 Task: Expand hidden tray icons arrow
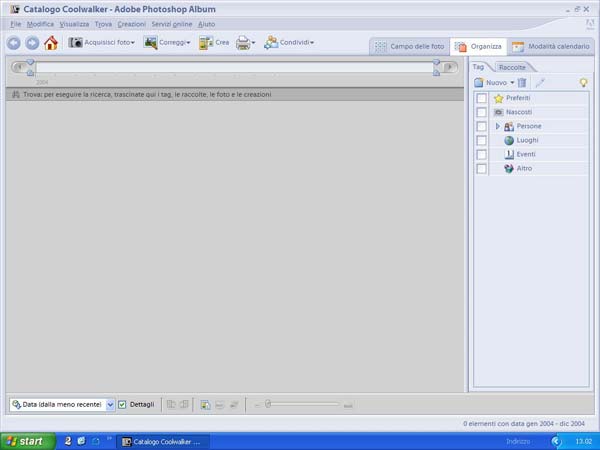[x=556, y=441]
